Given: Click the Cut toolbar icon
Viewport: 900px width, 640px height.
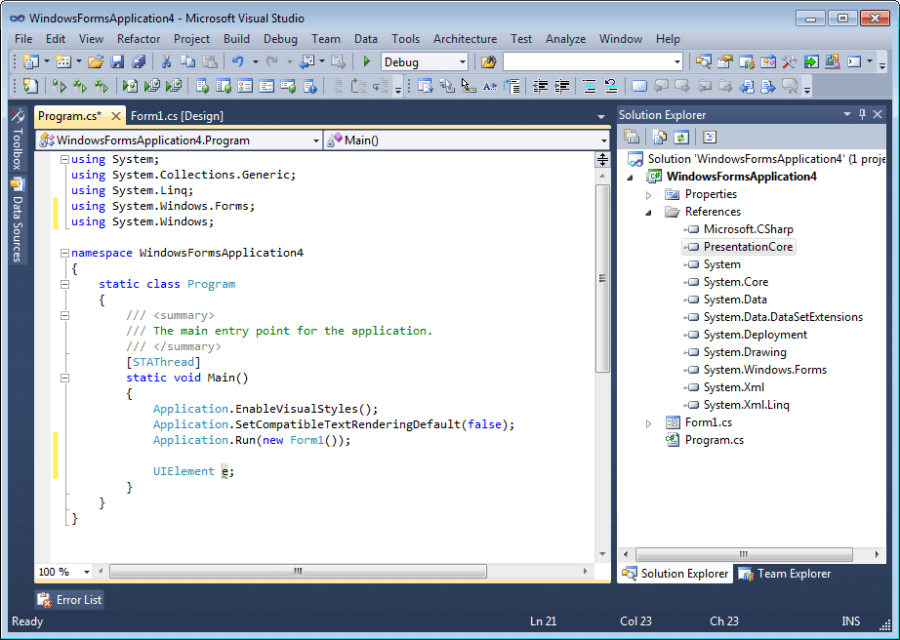Looking at the screenshot, I should click(165, 62).
